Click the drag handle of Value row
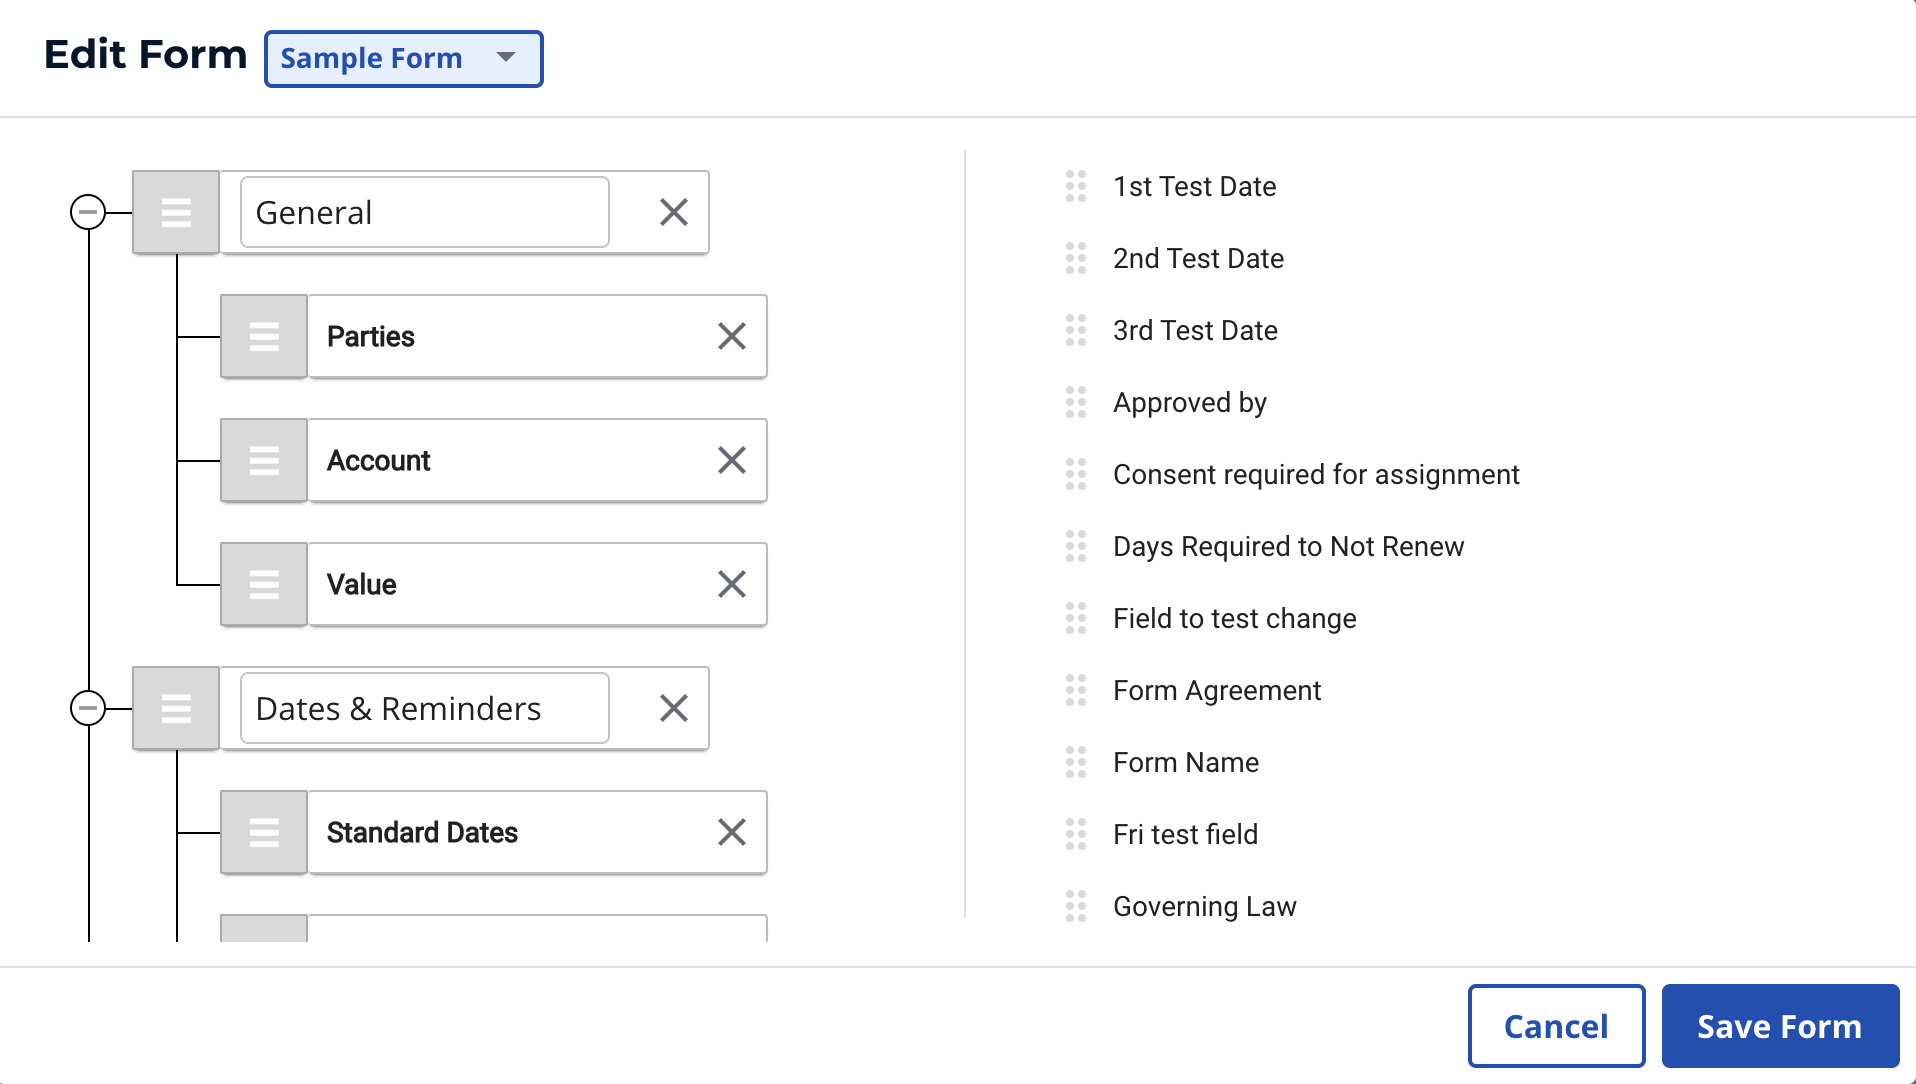The width and height of the screenshot is (1916, 1084). tap(264, 584)
